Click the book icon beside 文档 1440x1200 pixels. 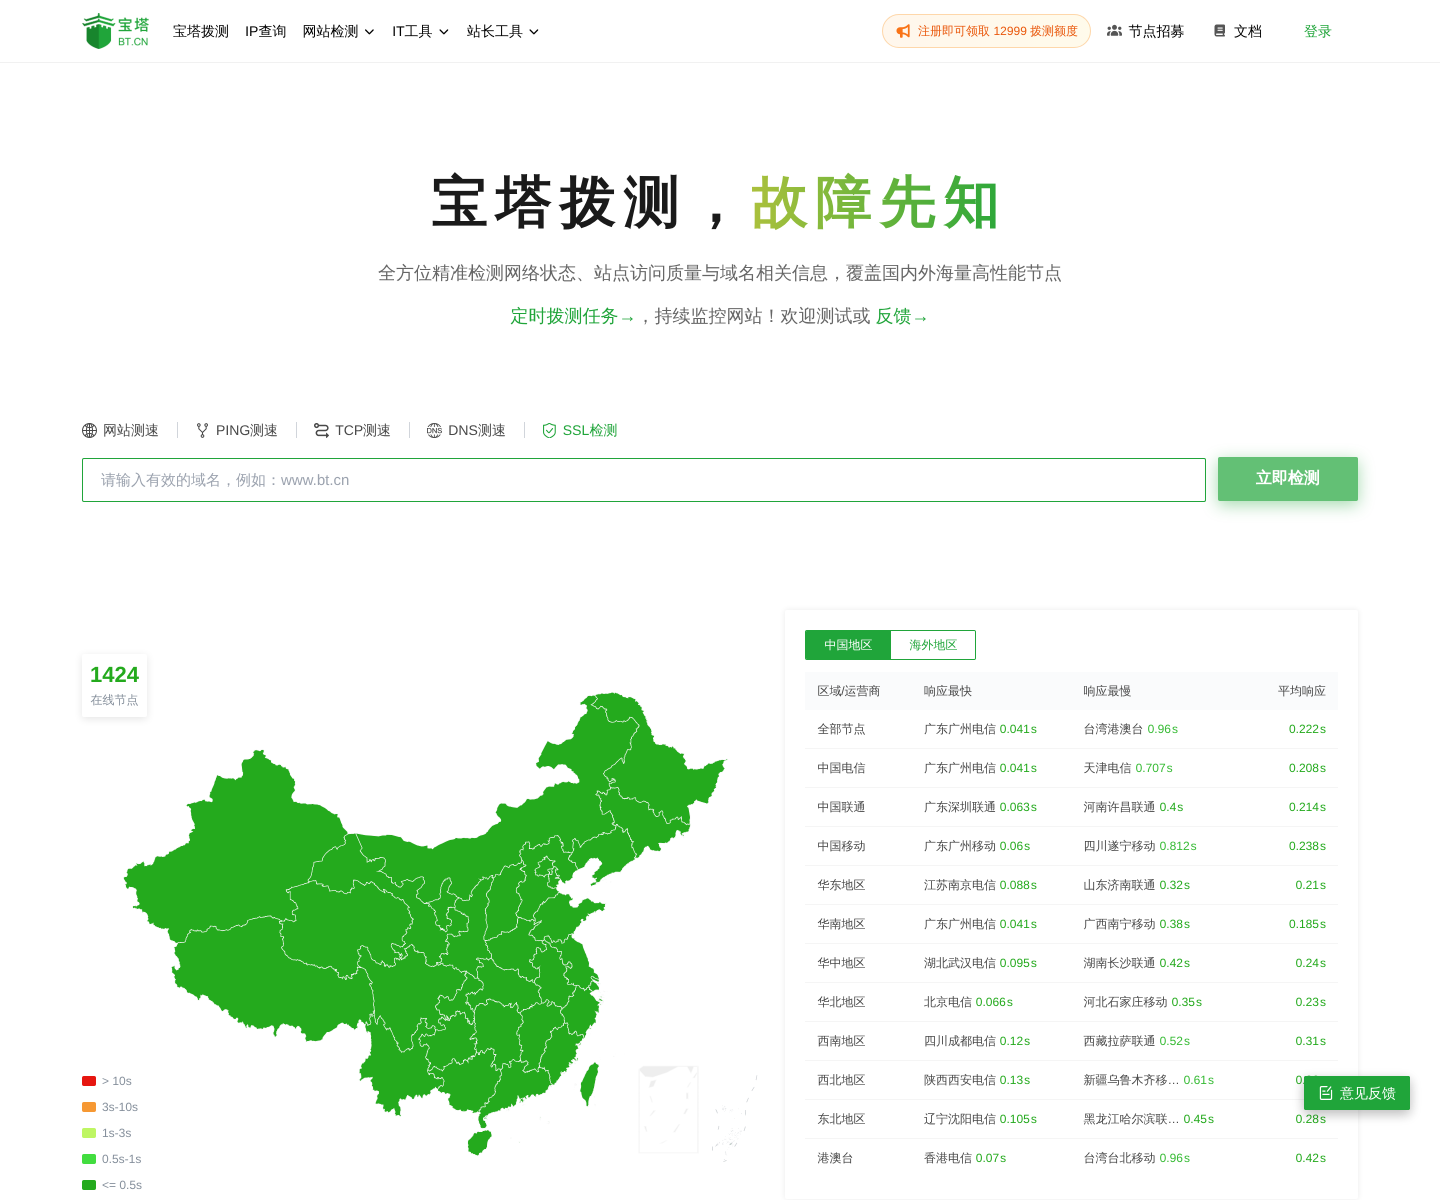[1220, 31]
